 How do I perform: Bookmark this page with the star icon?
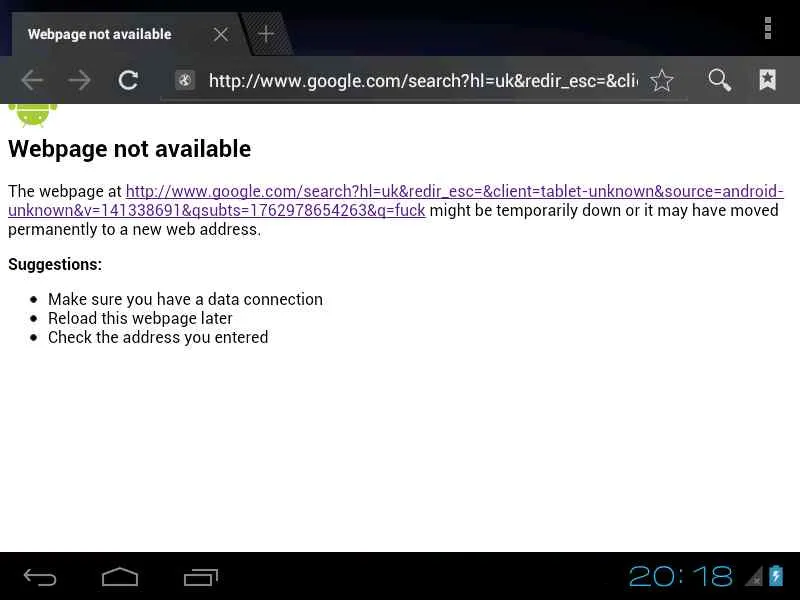click(x=662, y=80)
